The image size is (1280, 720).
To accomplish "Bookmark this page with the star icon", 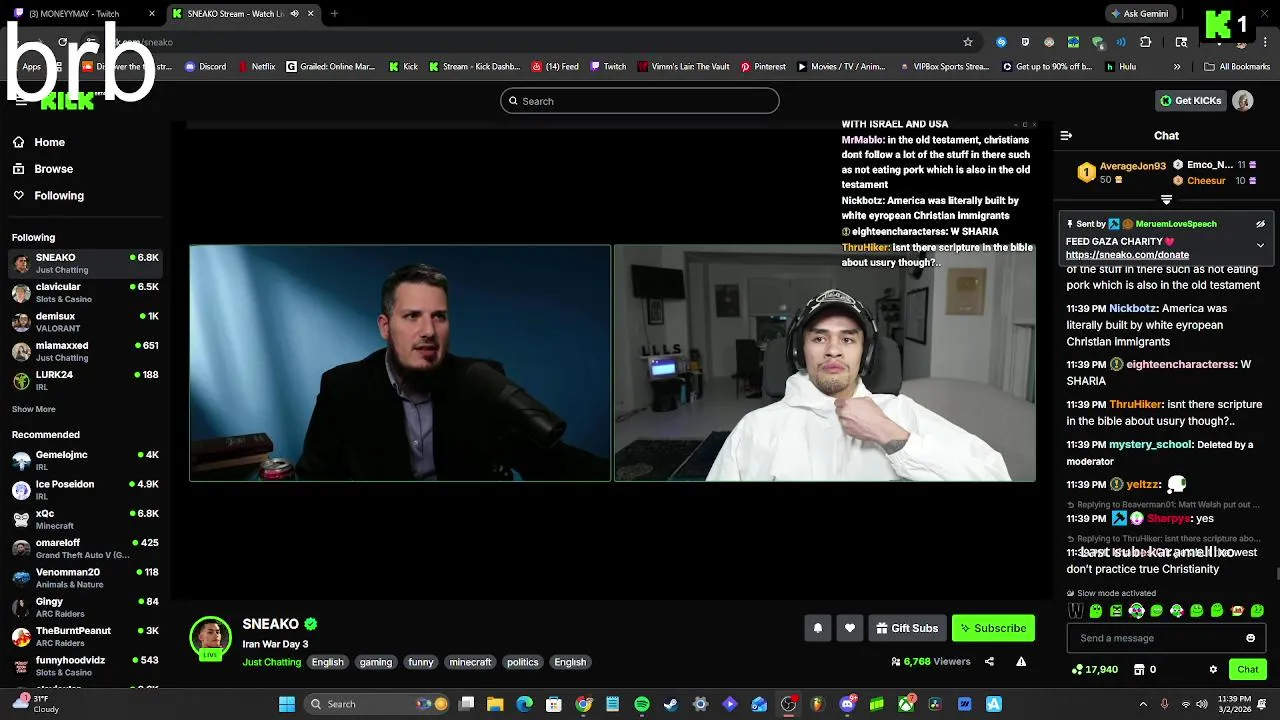I will [x=968, y=42].
